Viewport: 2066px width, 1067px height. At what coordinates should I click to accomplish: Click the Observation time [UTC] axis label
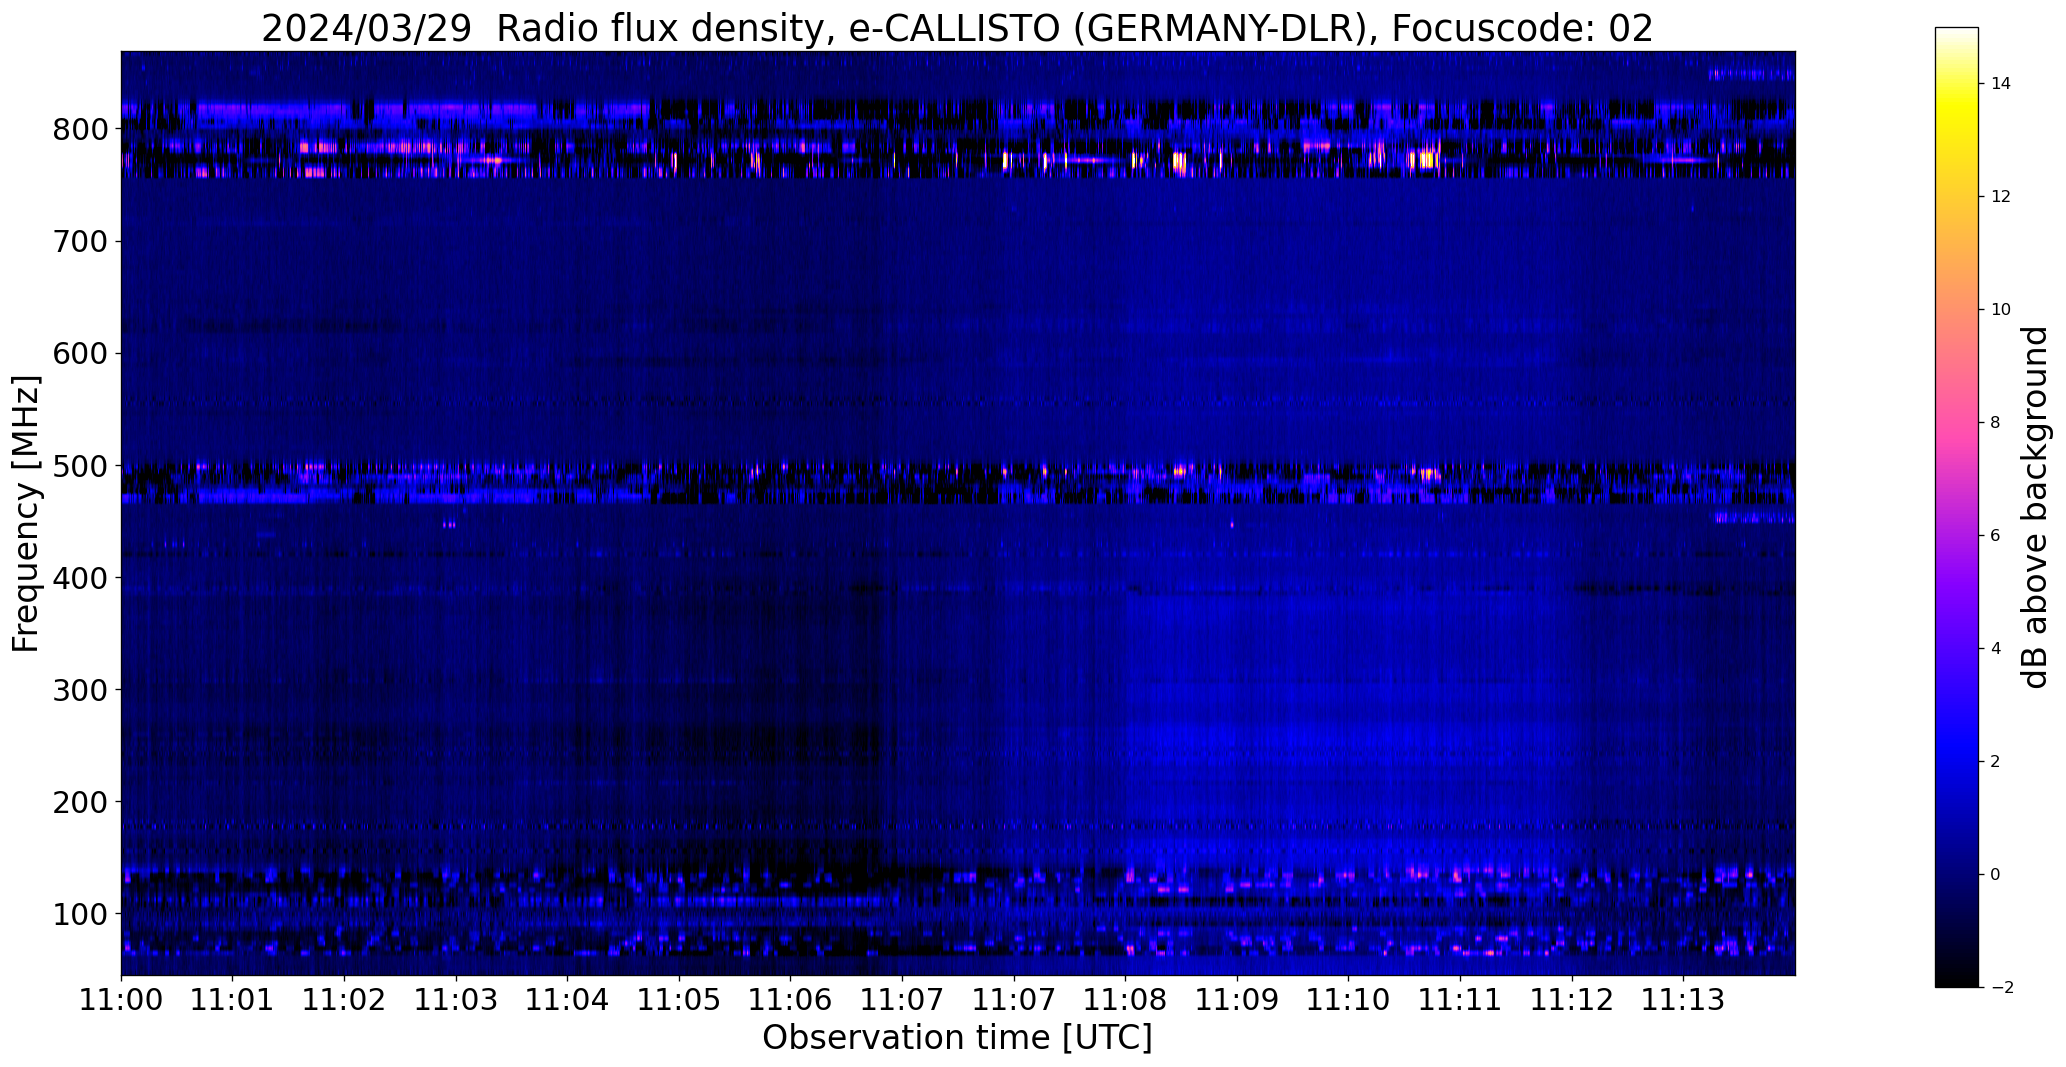click(957, 1038)
